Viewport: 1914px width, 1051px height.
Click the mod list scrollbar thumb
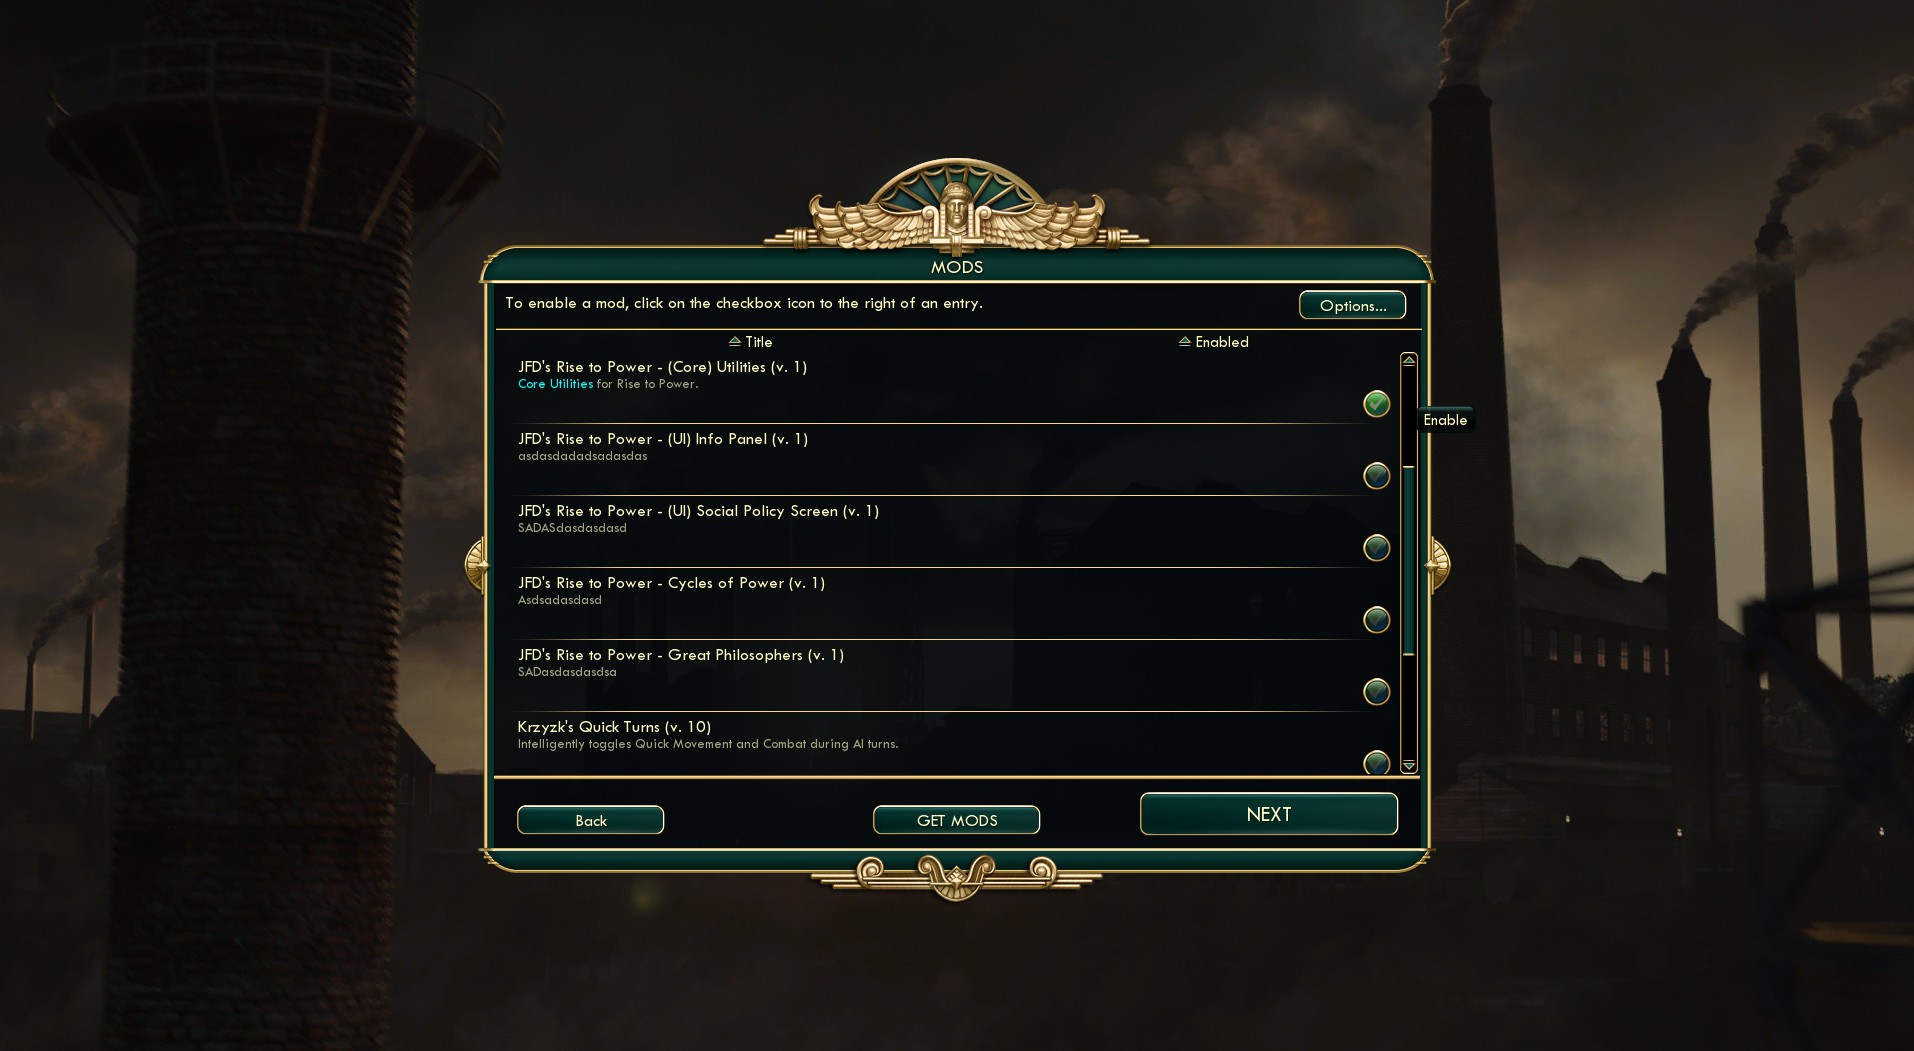[x=1409, y=560]
